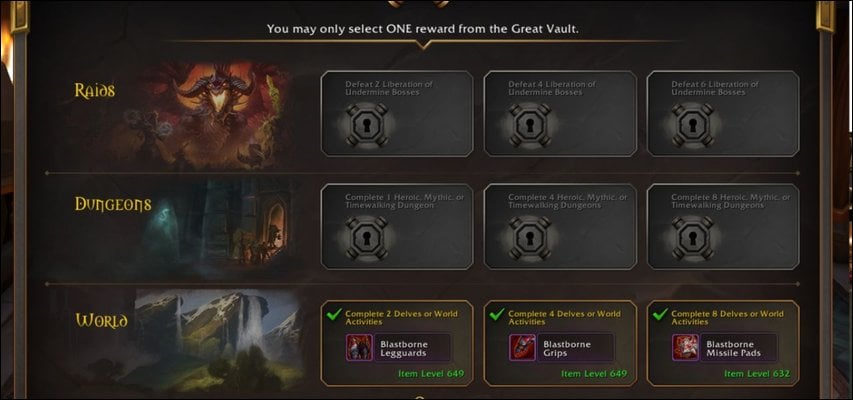Click the Blastborne Missile Pads item icon
This screenshot has height=400, width=853.
pyautogui.click(x=686, y=348)
